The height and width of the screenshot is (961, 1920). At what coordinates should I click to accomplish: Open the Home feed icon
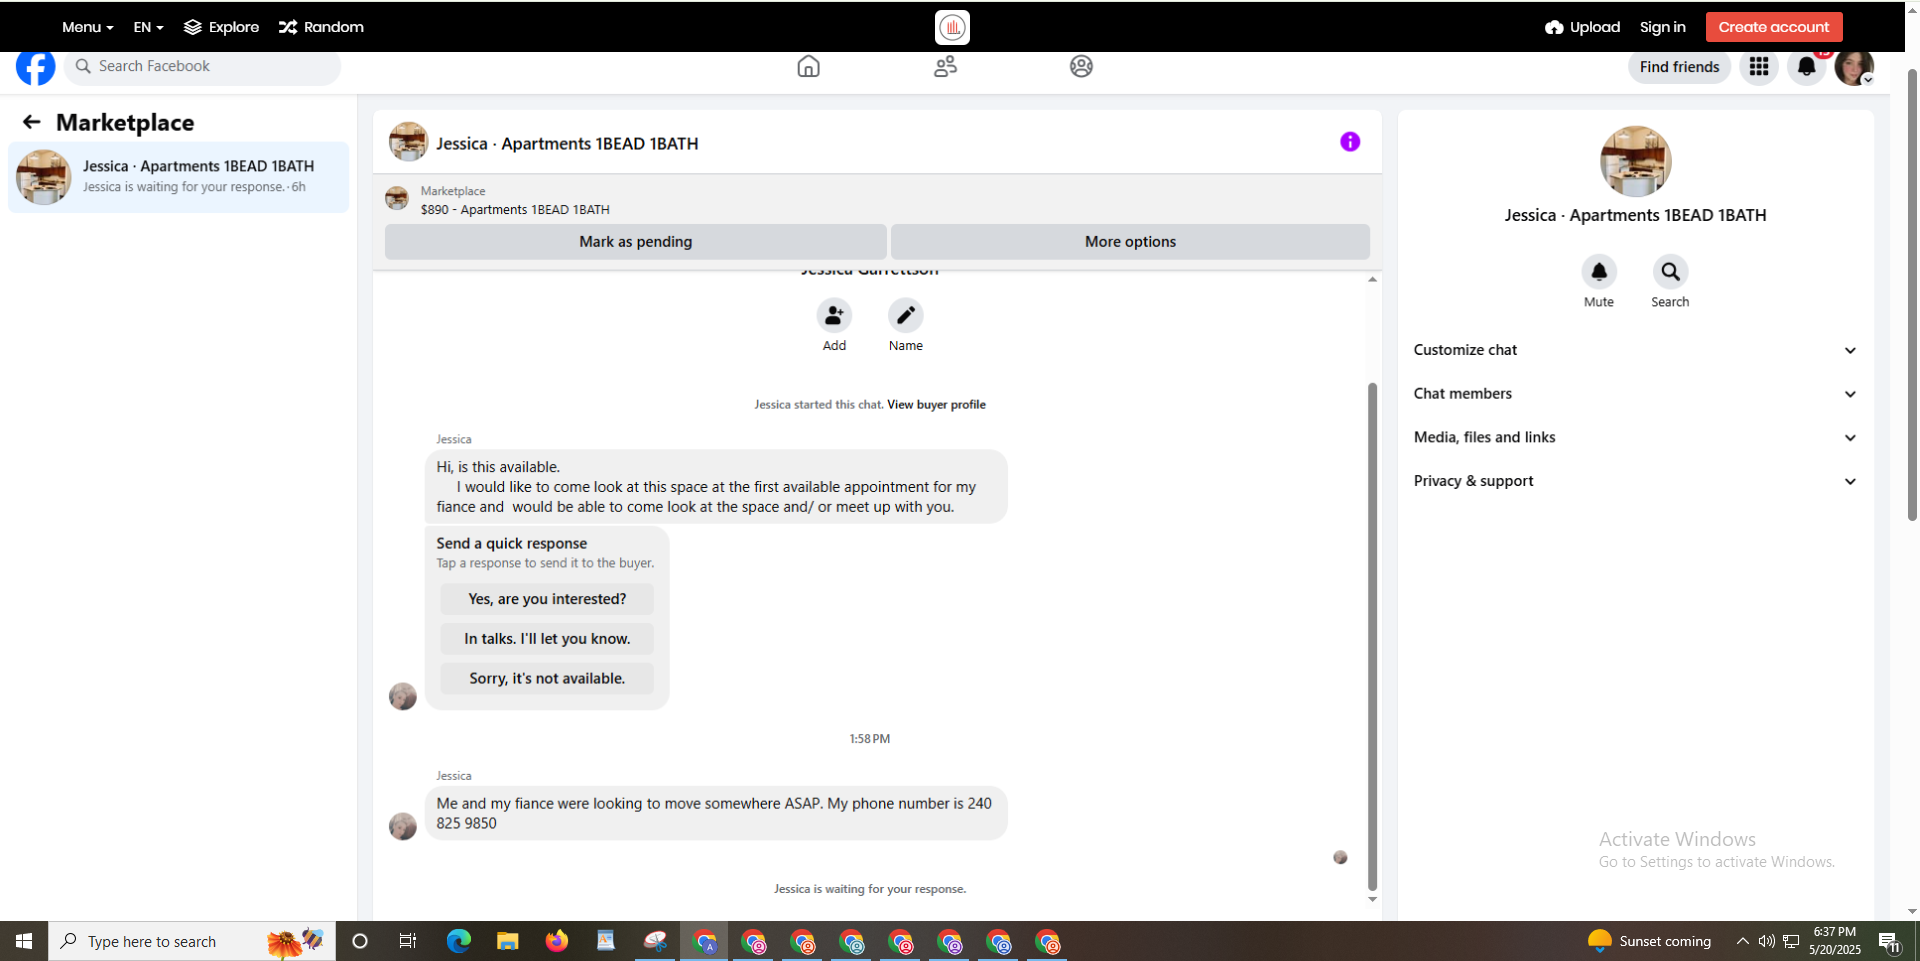(x=808, y=66)
